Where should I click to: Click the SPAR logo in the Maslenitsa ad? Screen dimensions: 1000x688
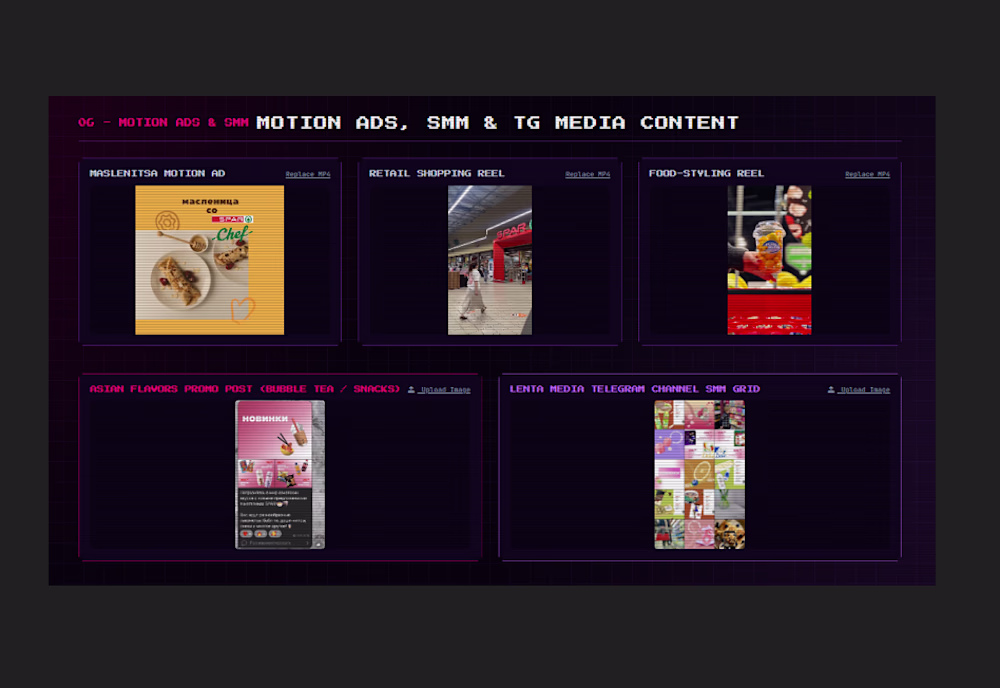click(232, 219)
